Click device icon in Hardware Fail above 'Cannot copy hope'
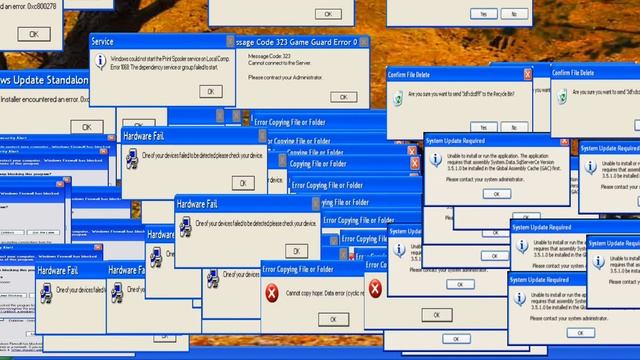The image size is (640, 360). (186, 227)
